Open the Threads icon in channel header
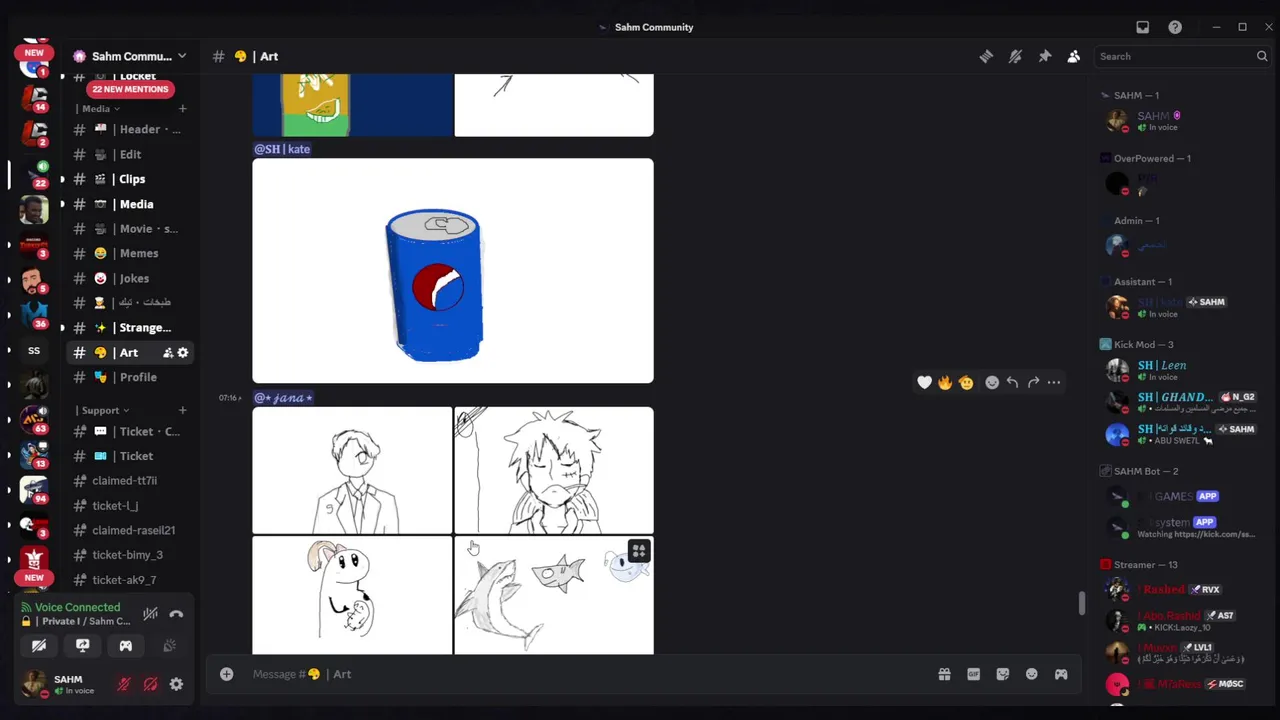The width and height of the screenshot is (1280, 720). (986, 56)
